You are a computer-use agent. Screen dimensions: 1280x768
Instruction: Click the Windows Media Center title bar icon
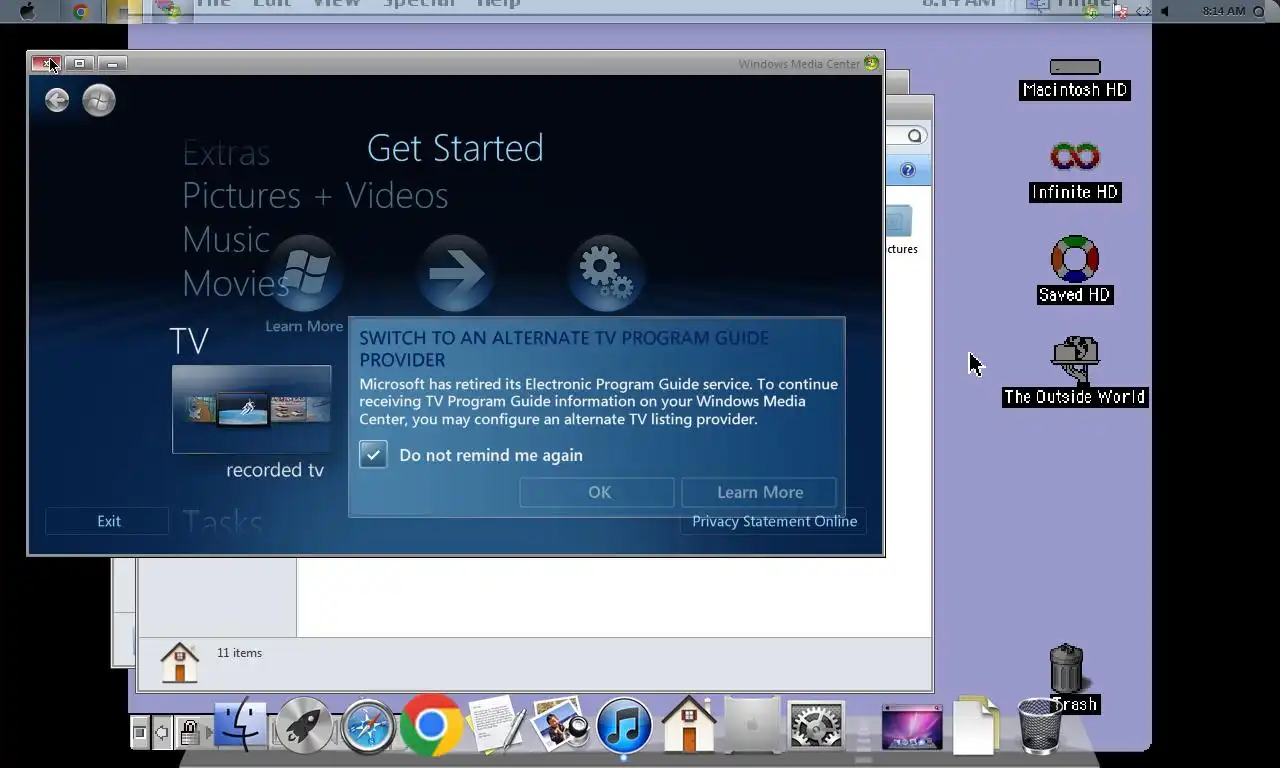[x=871, y=63]
